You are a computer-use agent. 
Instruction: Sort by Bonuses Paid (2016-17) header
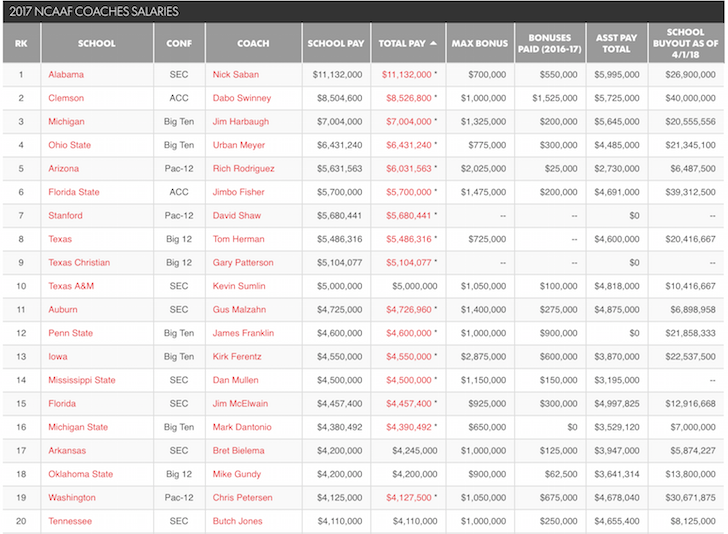click(550, 43)
